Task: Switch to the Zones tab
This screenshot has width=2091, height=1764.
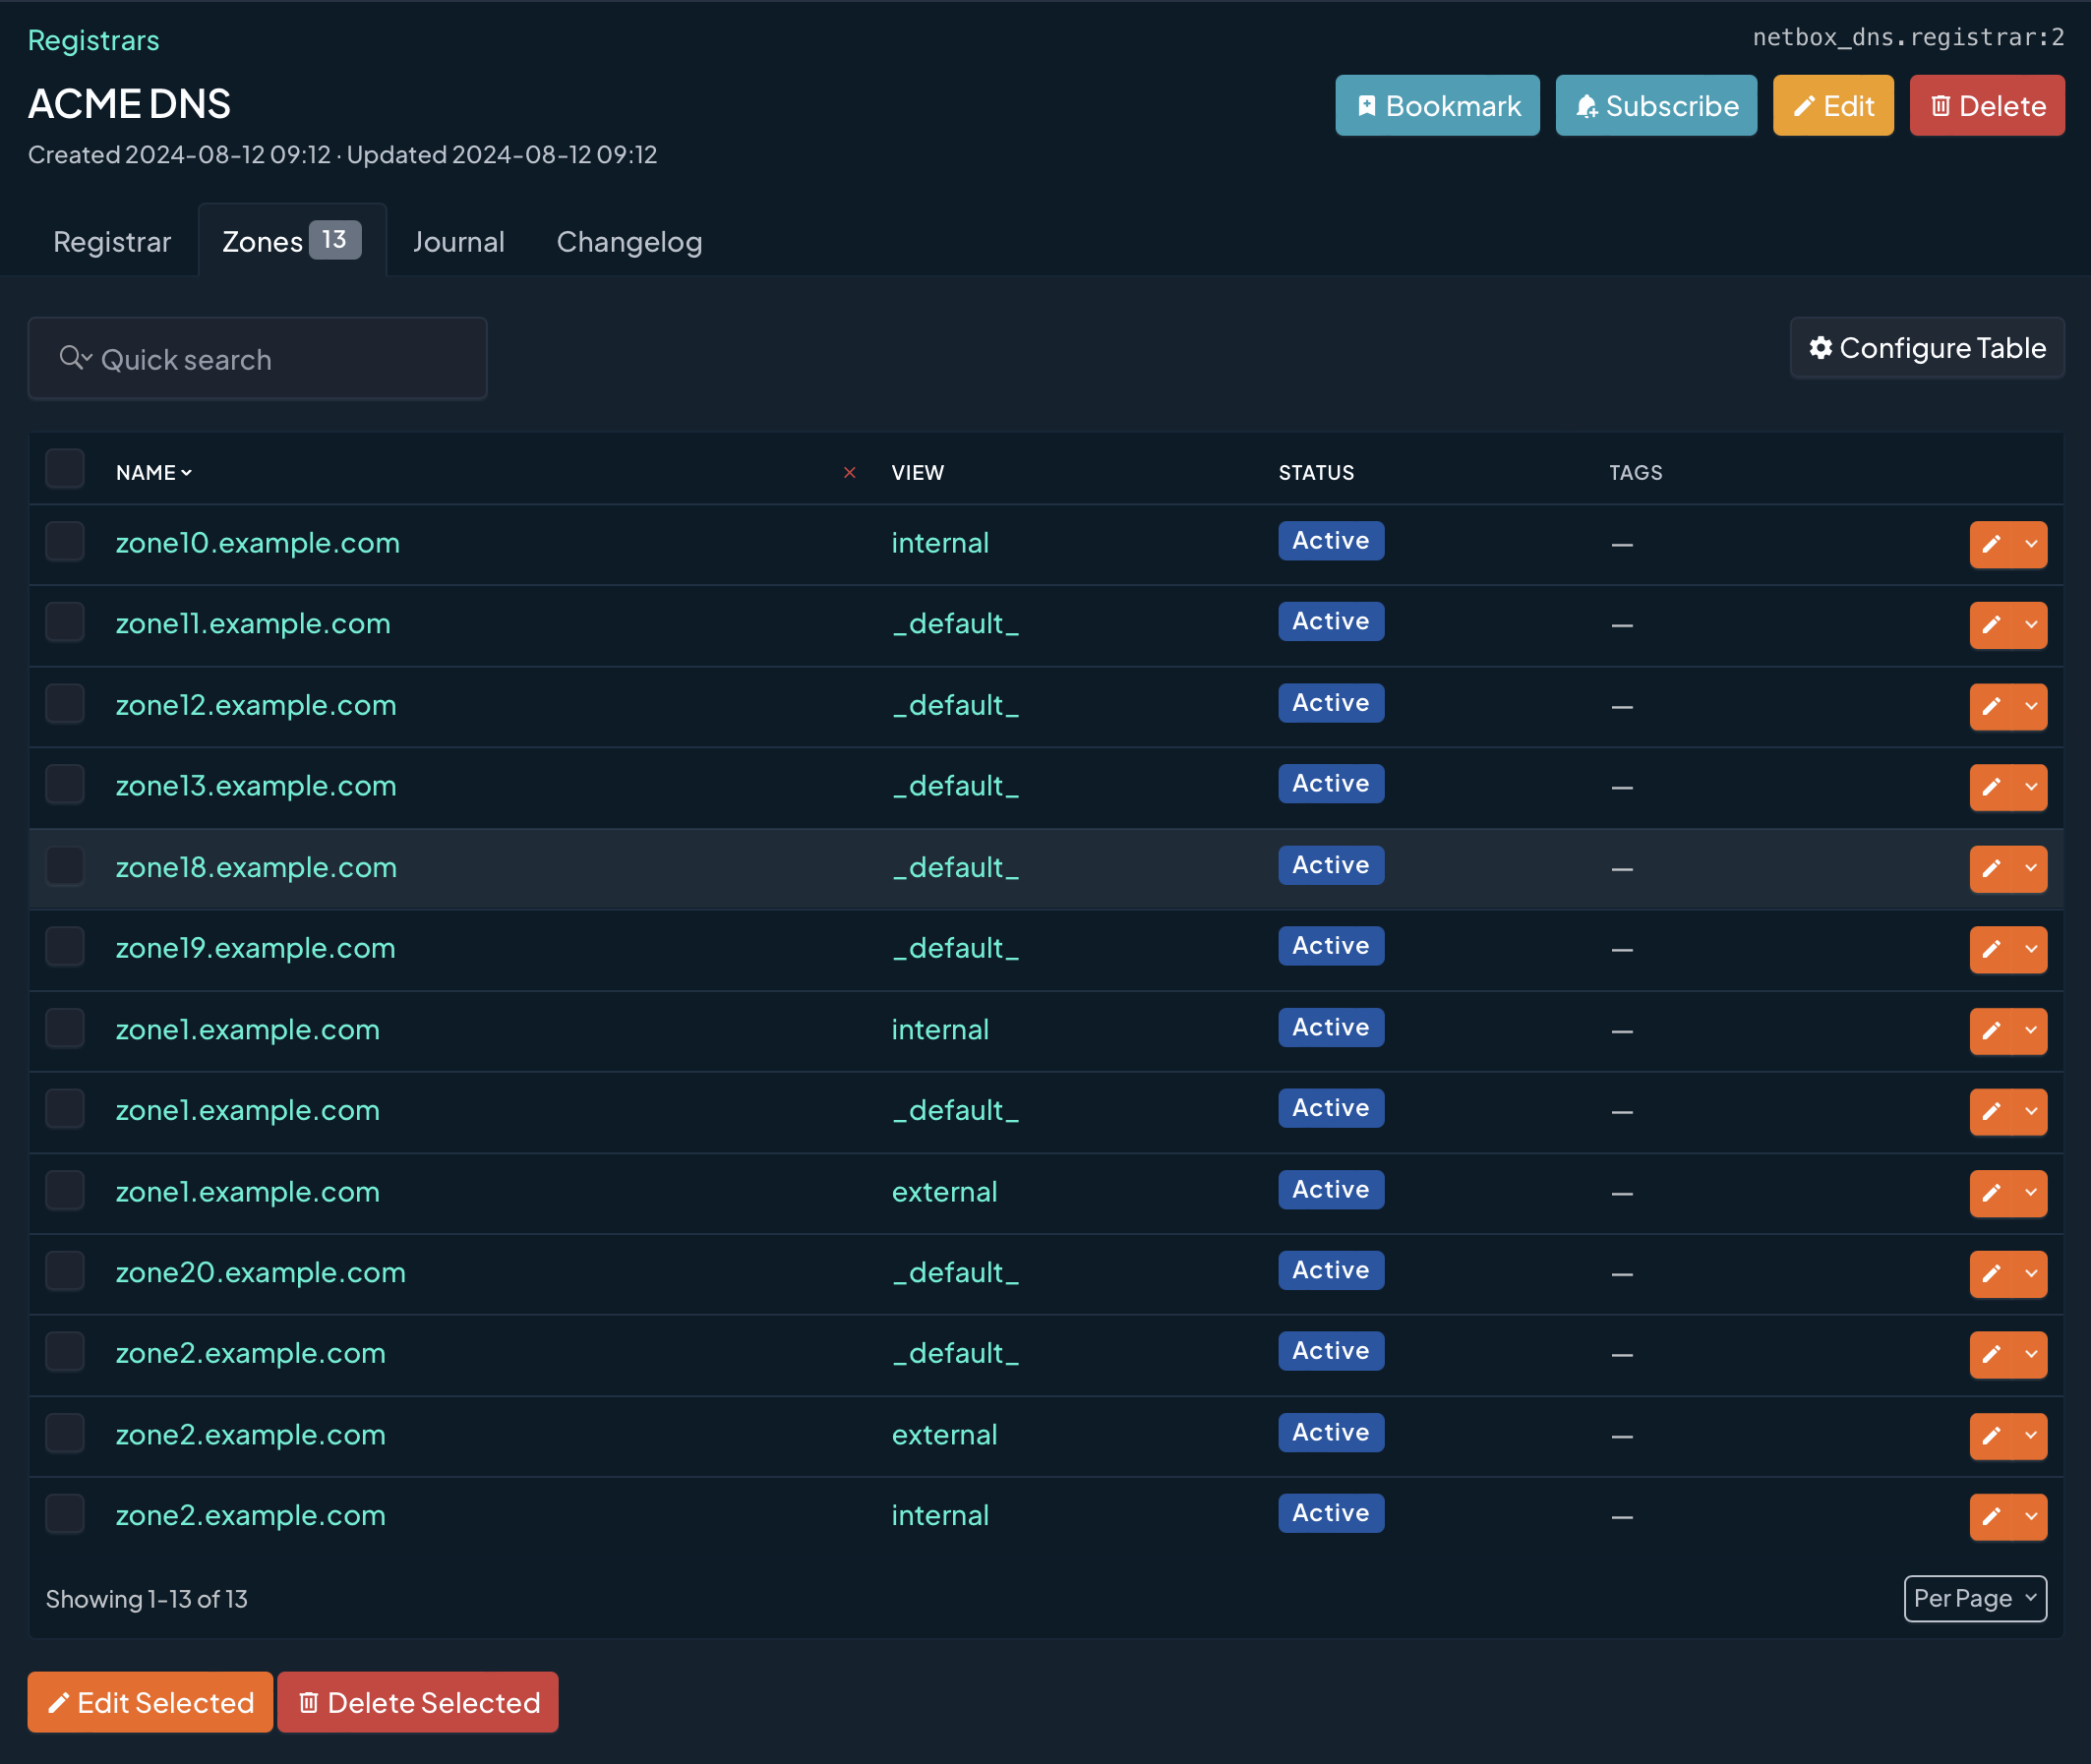Action: (292, 241)
